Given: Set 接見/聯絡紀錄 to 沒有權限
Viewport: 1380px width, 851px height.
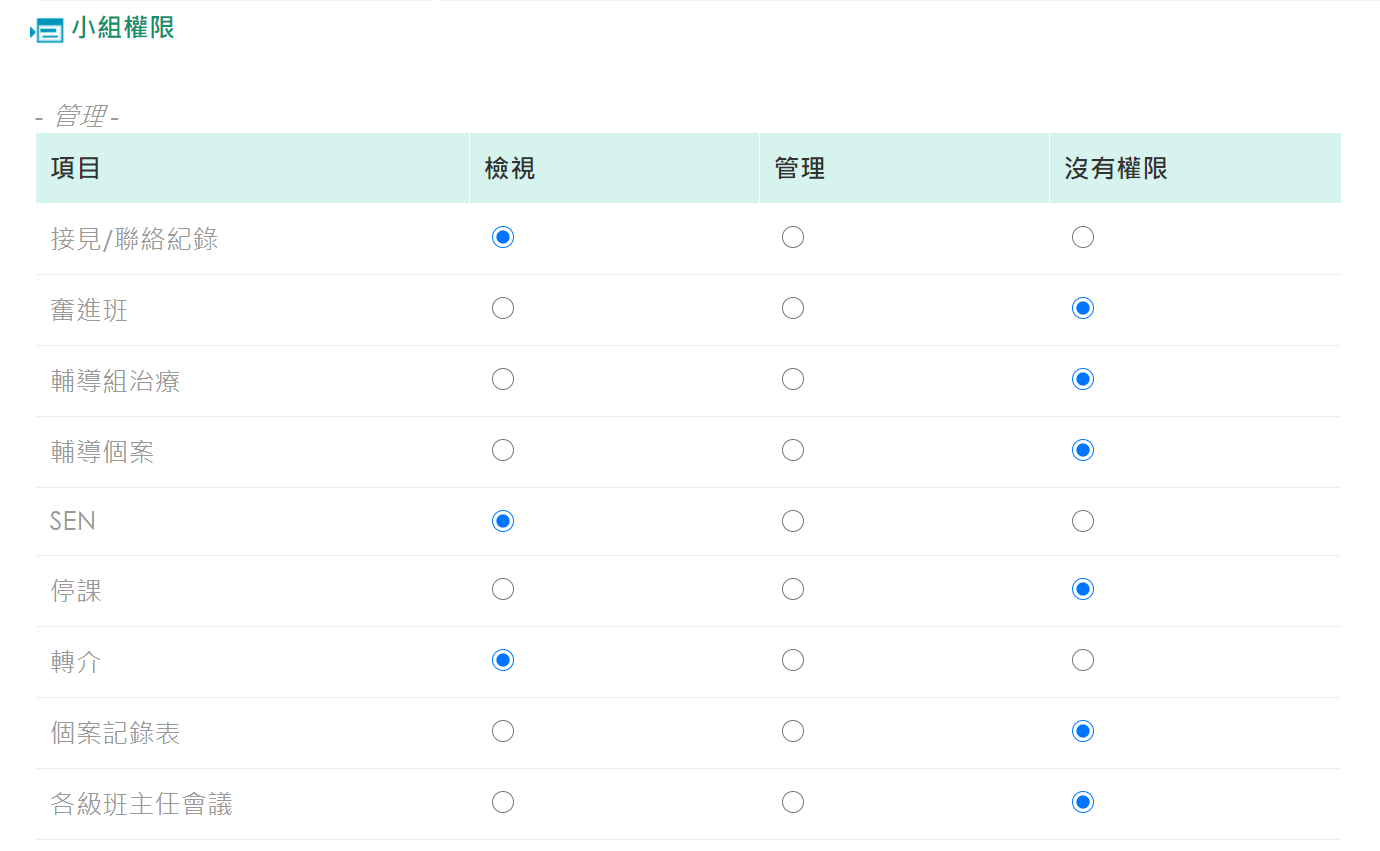Looking at the screenshot, I should coord(1083,237).
